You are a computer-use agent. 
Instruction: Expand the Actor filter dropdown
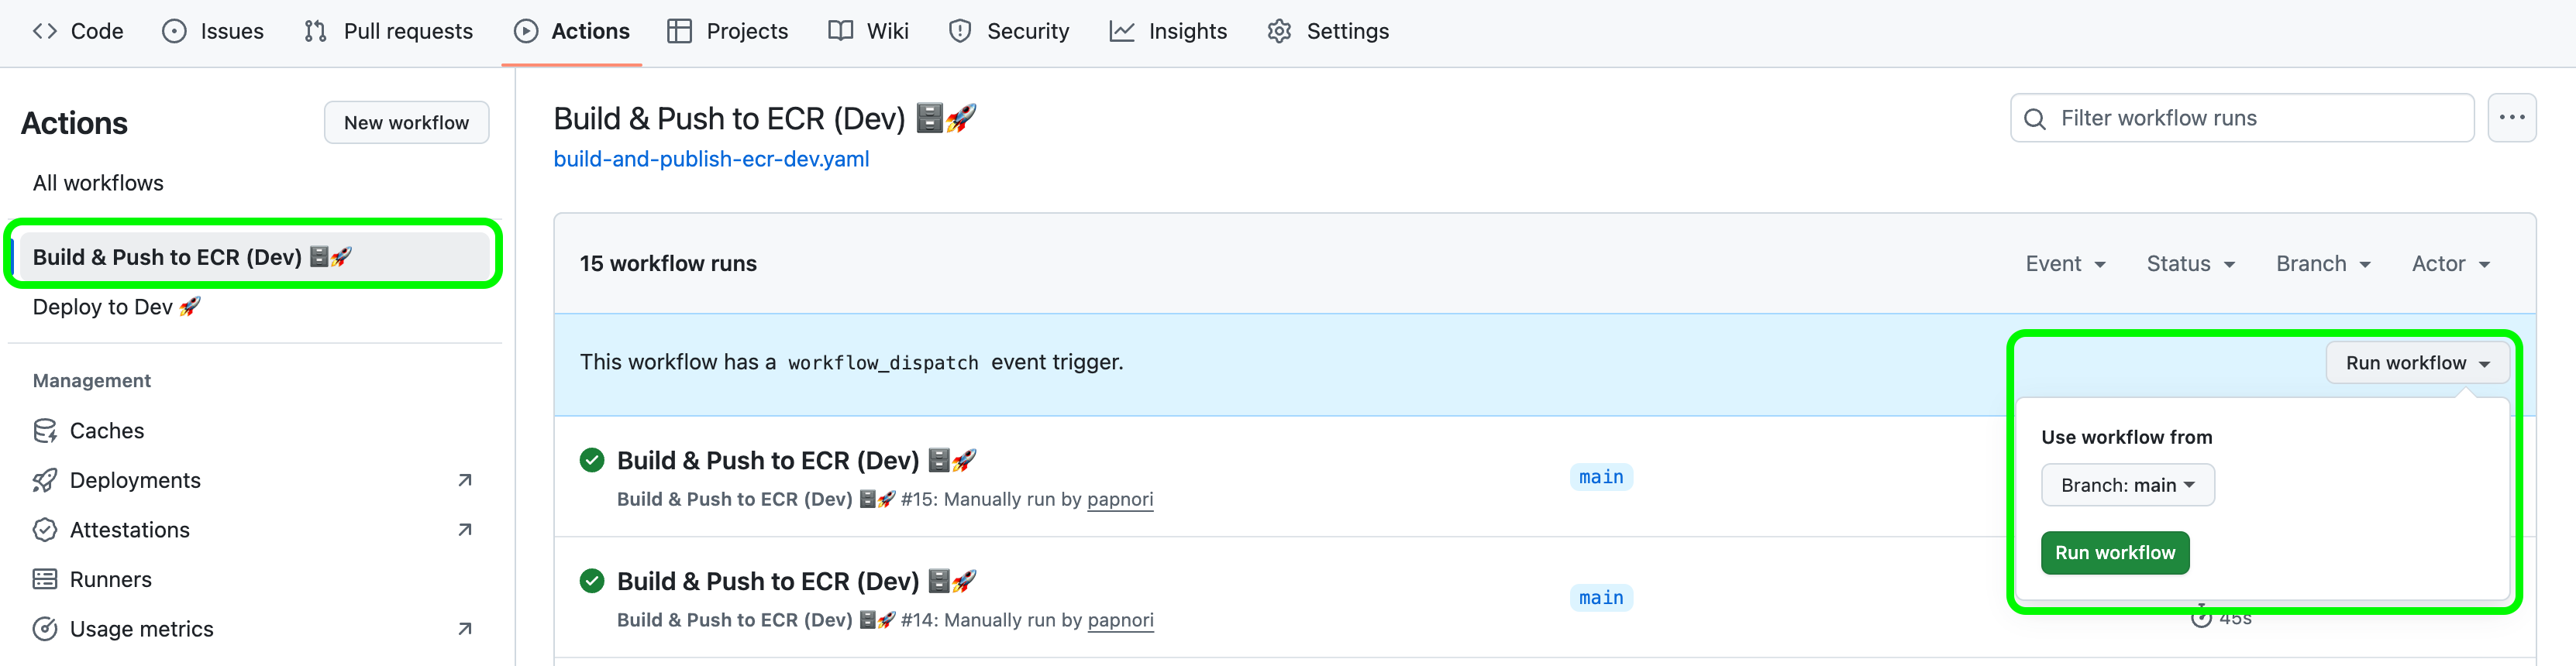coord(2450,263)
